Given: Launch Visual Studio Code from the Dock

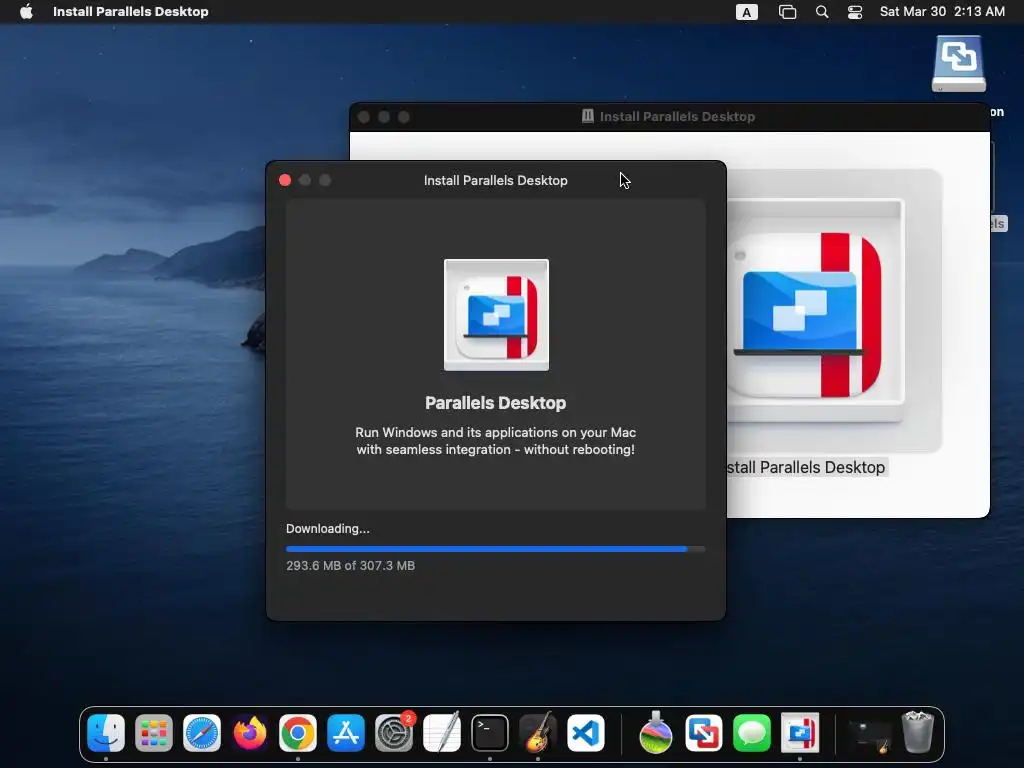Looking at the screenshot, I should click(586, 733).
